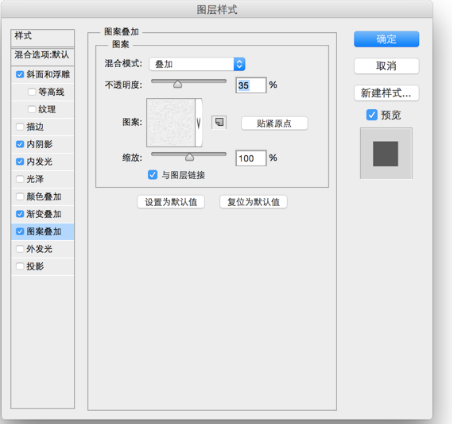452x424 pixels.
Task: Toggle the 预览 checkbox
Action: pyautogui.click(x=372, y=115)
